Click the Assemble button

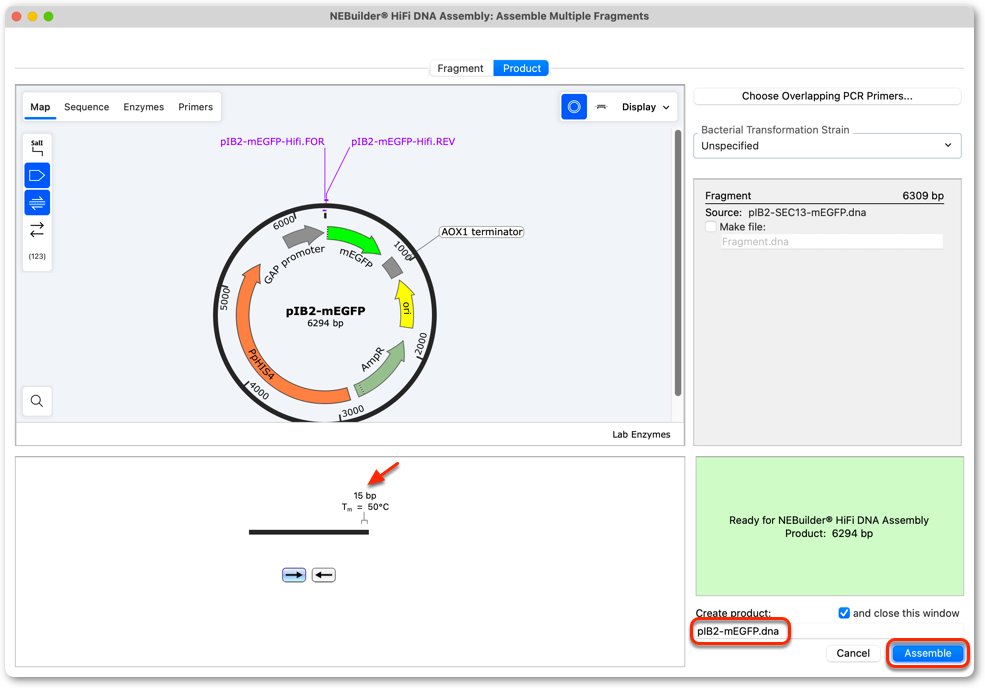[x=927, y=653]
